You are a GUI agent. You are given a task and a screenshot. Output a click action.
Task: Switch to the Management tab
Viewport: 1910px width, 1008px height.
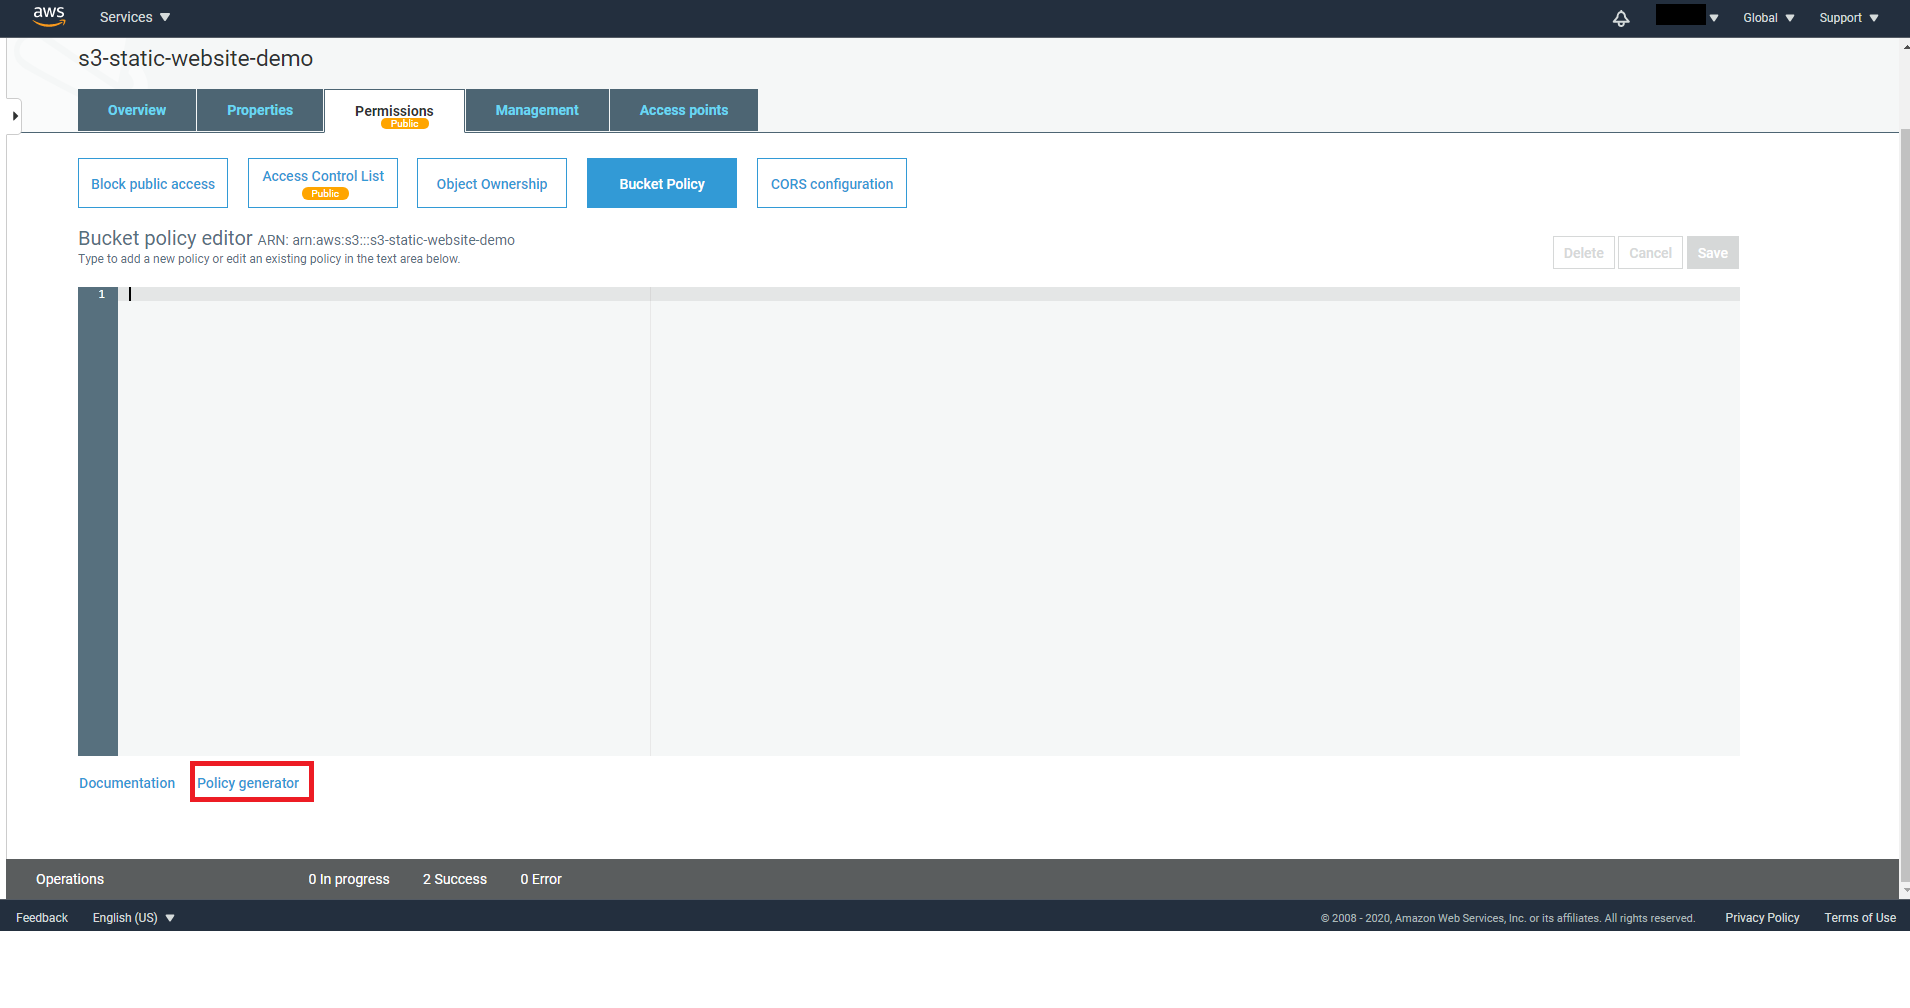[537, 110]
